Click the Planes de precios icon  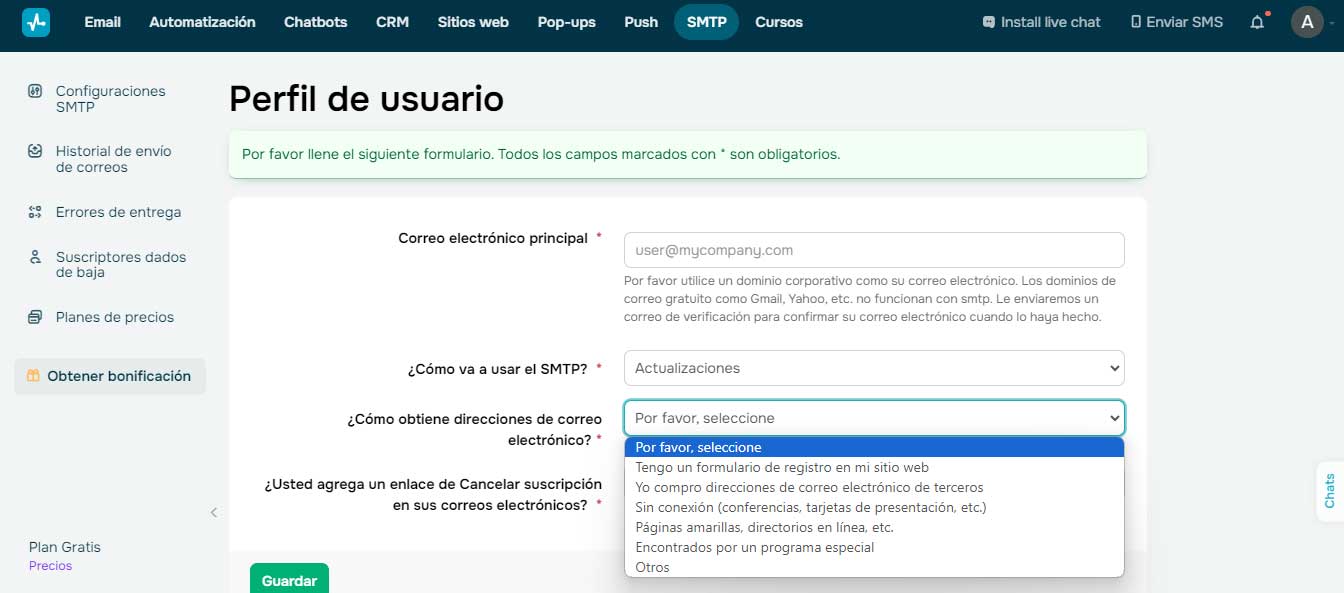35,317
